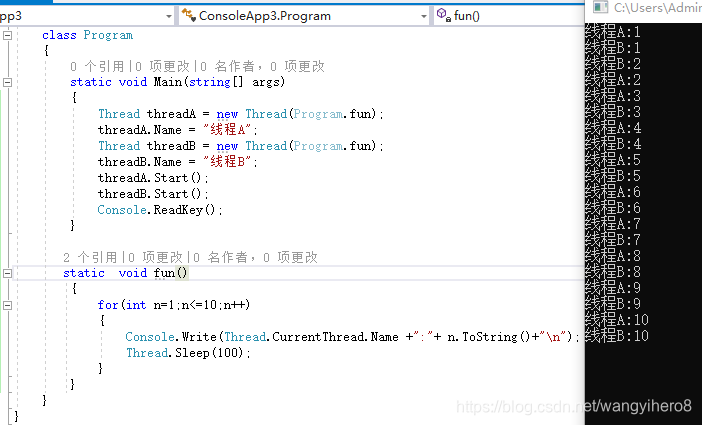The image size is (702, 425).
Task: Collapse the fun method outline block
Action: (x=8, y=273)
